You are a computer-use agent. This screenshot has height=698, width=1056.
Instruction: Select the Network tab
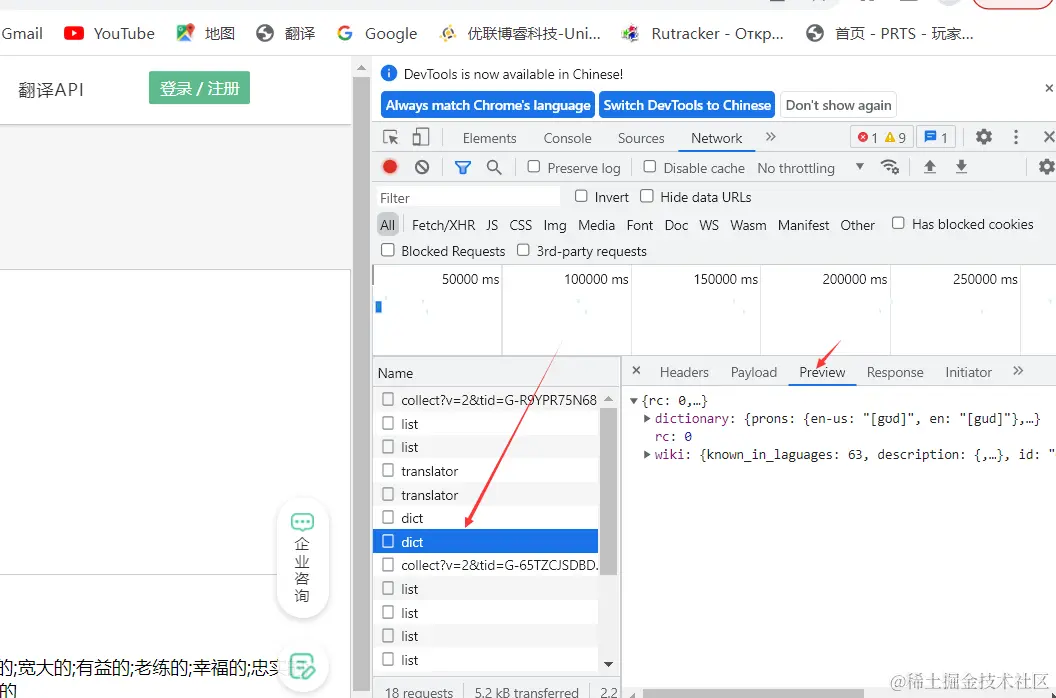[717, 138]
